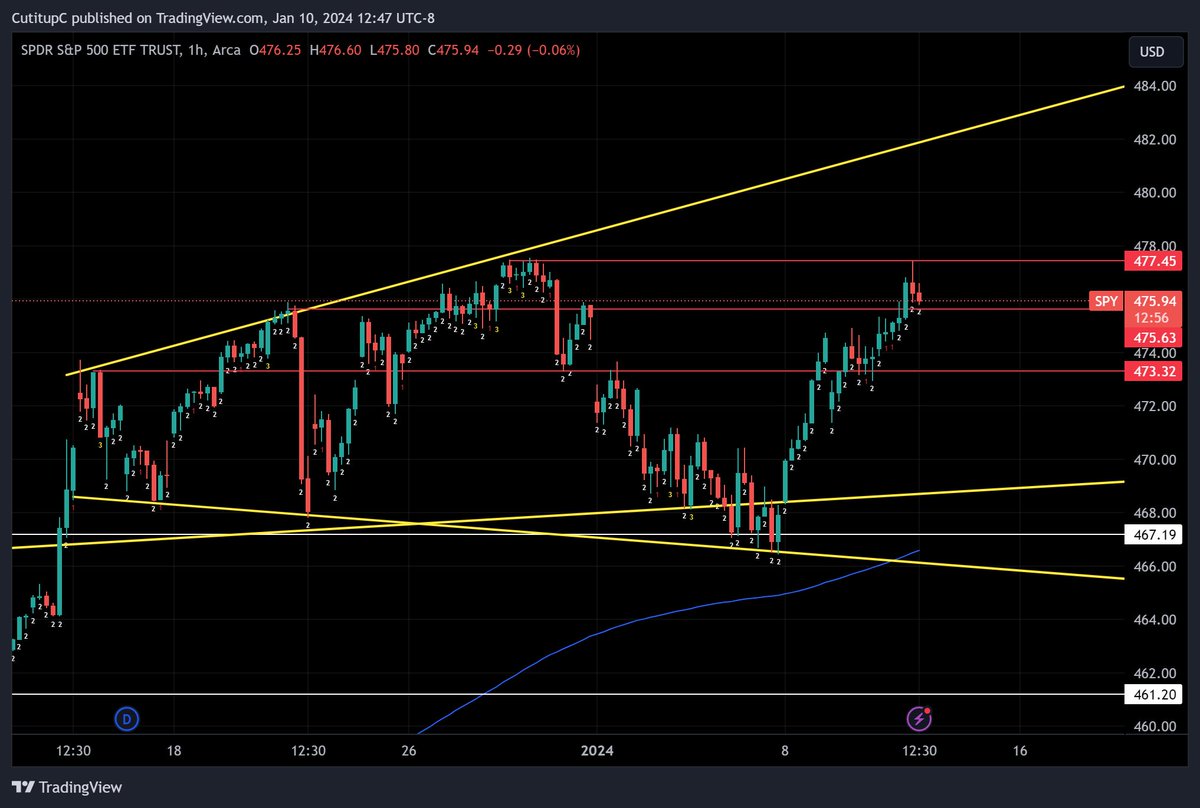Select the red SPY tag on the price axis
Image resolution: width=1200 pixels, height=808 pixels.
tap(1105, 300)
